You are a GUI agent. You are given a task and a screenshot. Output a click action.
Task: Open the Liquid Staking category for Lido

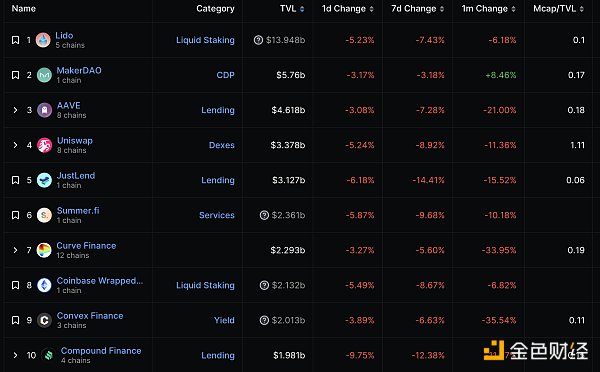[205, 40]
